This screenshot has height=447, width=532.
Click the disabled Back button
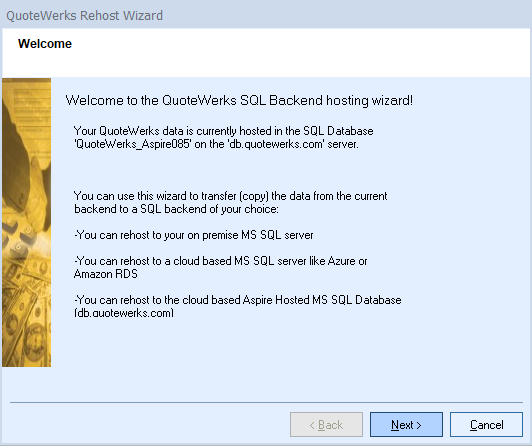click(326, 424)
